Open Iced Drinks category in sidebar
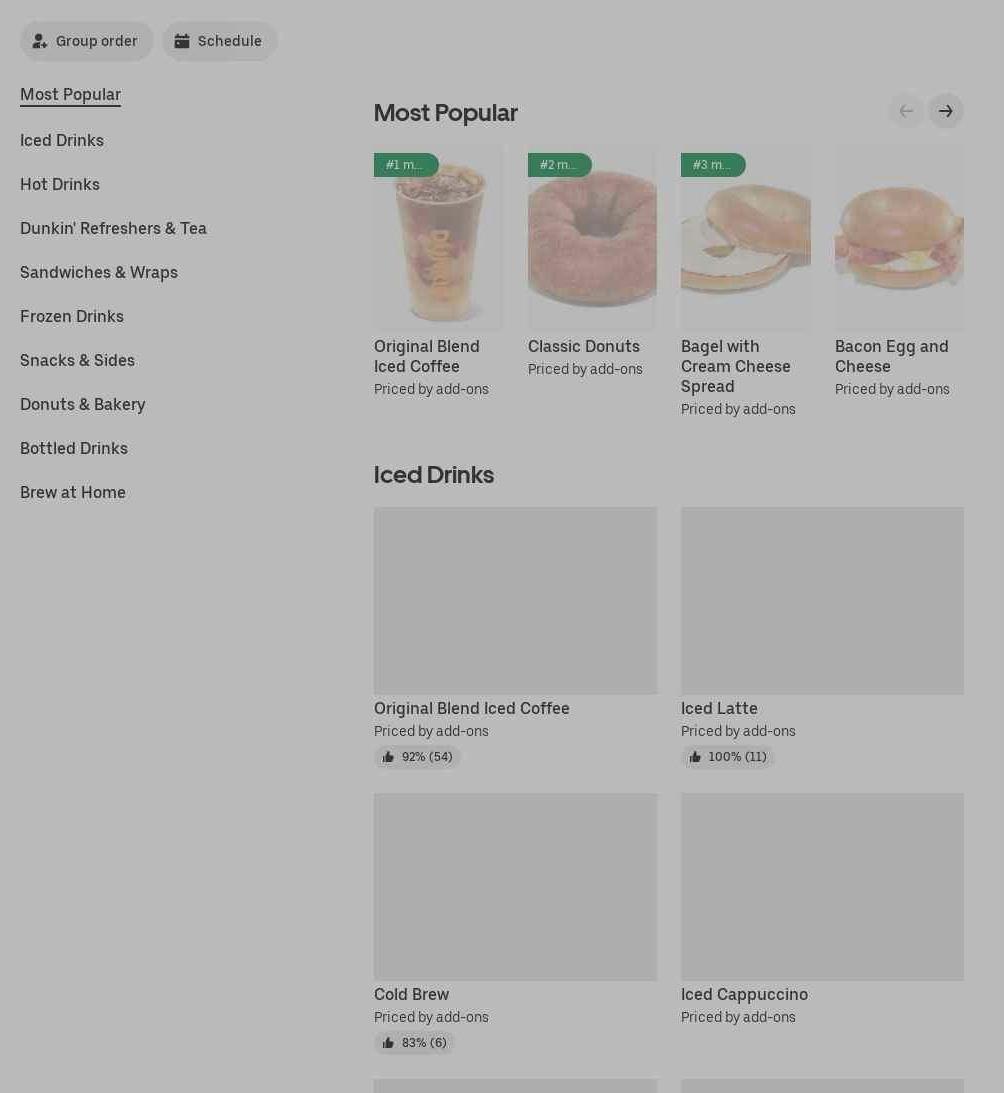This screenshot has height=1093, width=1004. click(x=62, y=140)
